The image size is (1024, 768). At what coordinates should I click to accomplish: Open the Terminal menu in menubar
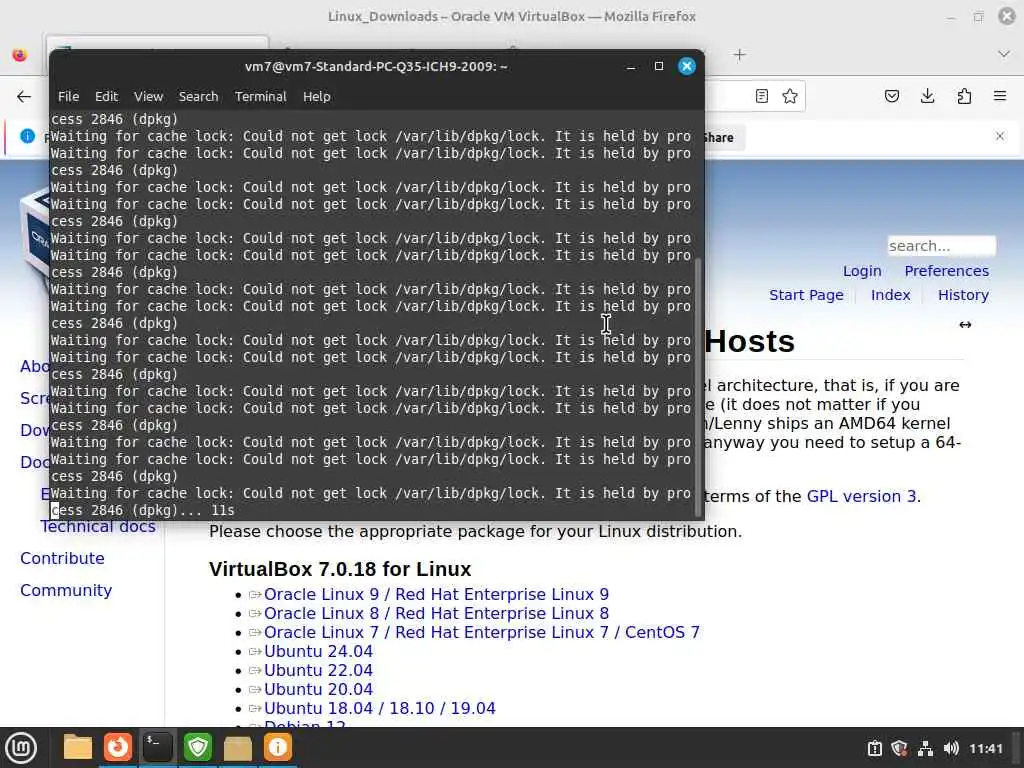point(261,96)
